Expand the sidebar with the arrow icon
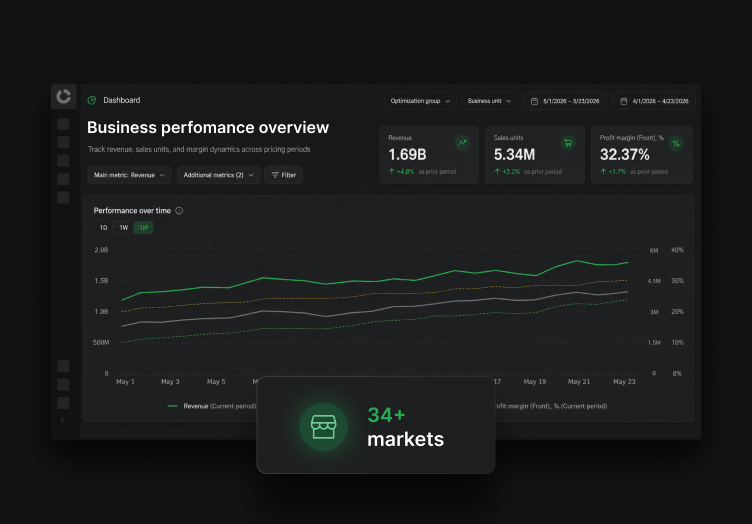This screenshot has height=524, width=752. [x=63, y=420]
